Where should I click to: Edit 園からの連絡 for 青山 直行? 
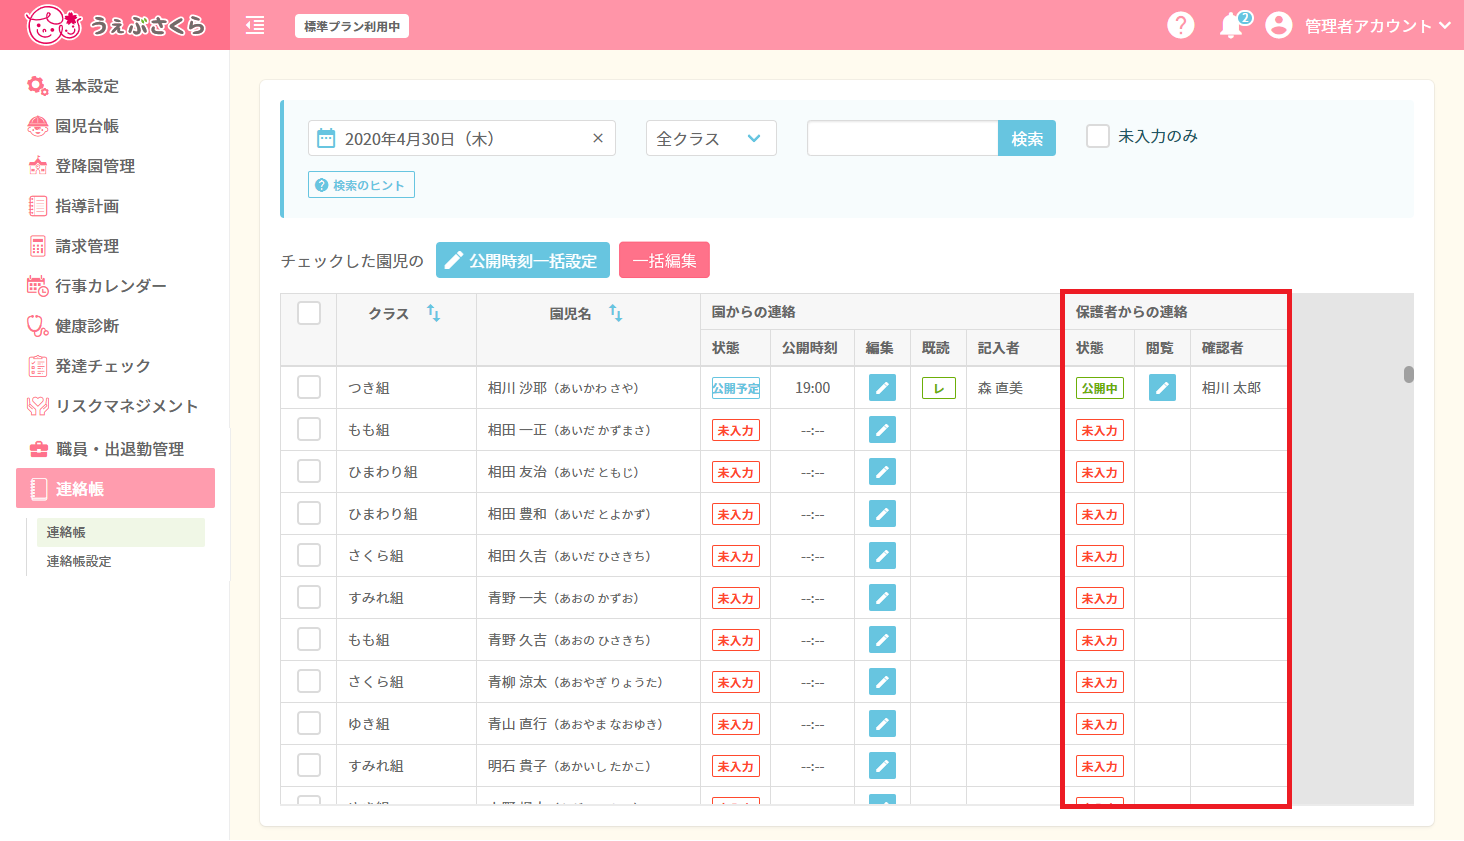pyautogui.click(x=882, y=723)
